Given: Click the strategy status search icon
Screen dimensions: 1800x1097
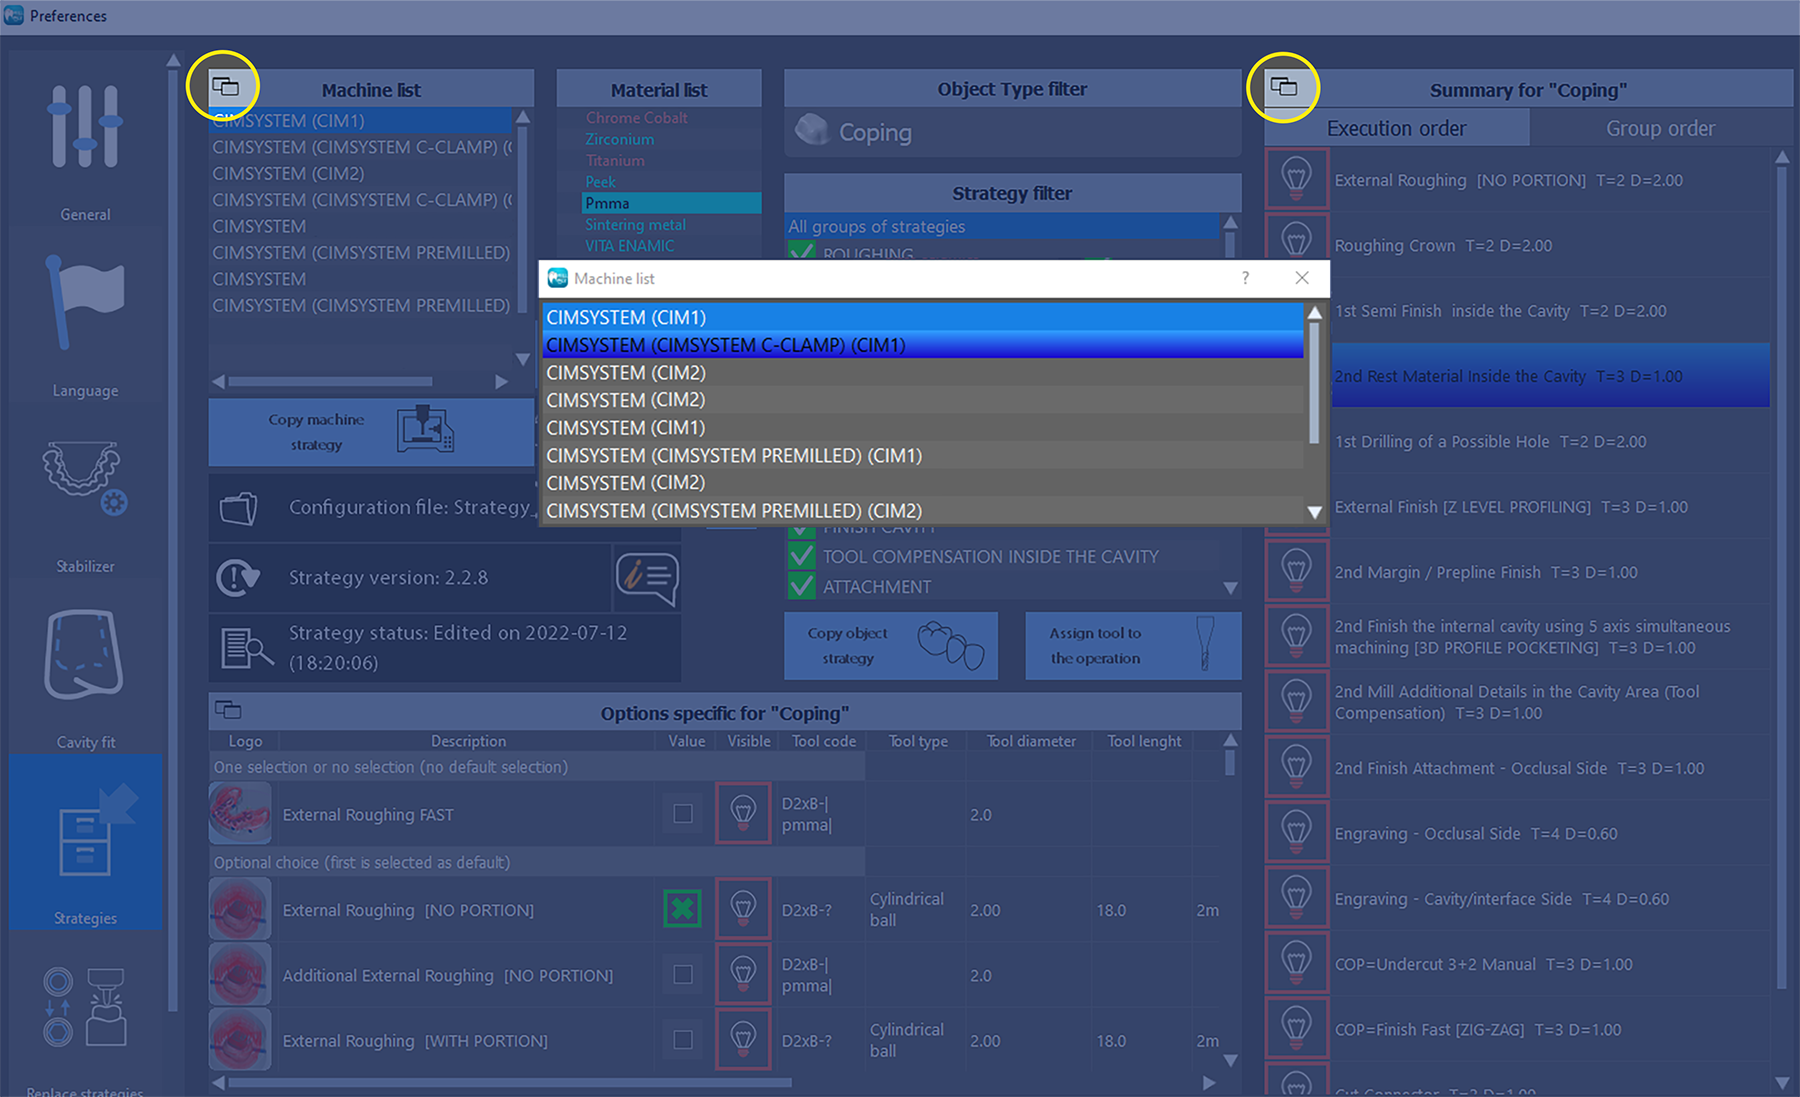Looking at the screenshot, I should [x=246, y=648].
